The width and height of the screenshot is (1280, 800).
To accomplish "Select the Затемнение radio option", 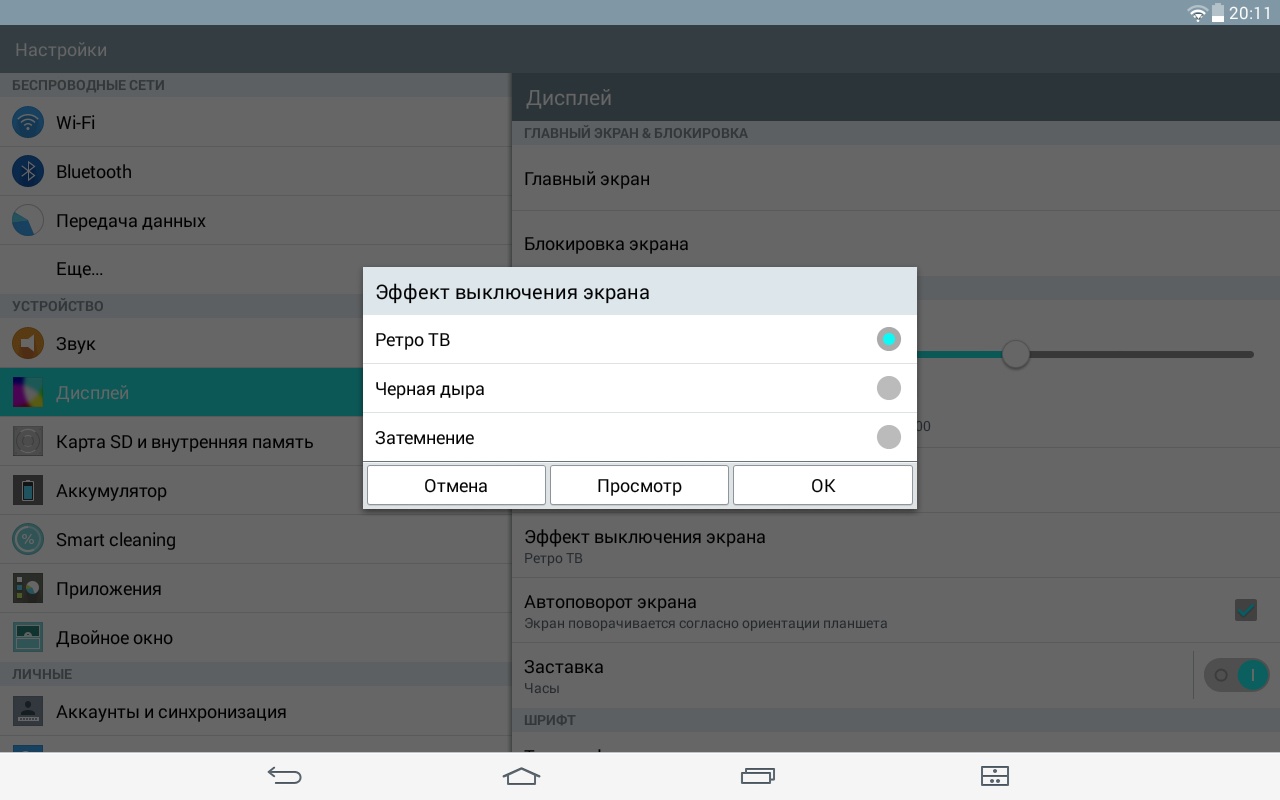I will coord(888,437).
